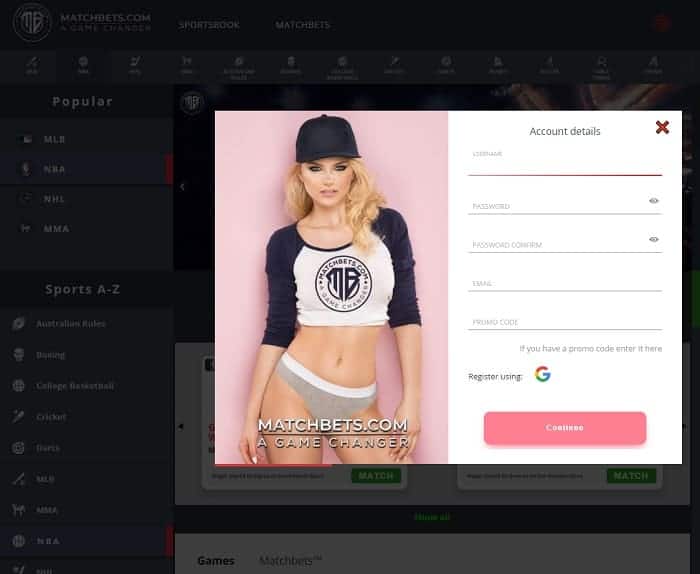Click the Matchbets promotional model image
Screen dimensions: 700x574
331,287
